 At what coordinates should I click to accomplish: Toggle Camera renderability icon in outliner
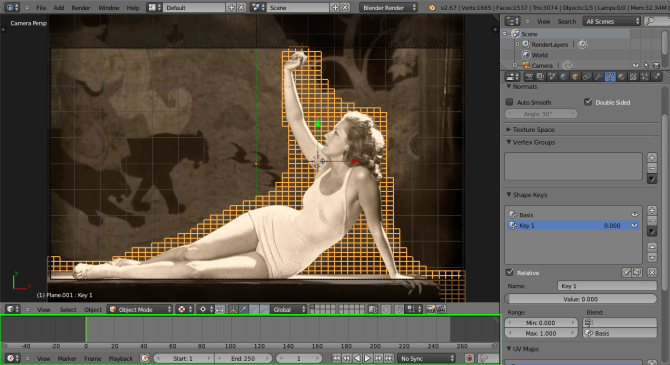coord(656,65)
